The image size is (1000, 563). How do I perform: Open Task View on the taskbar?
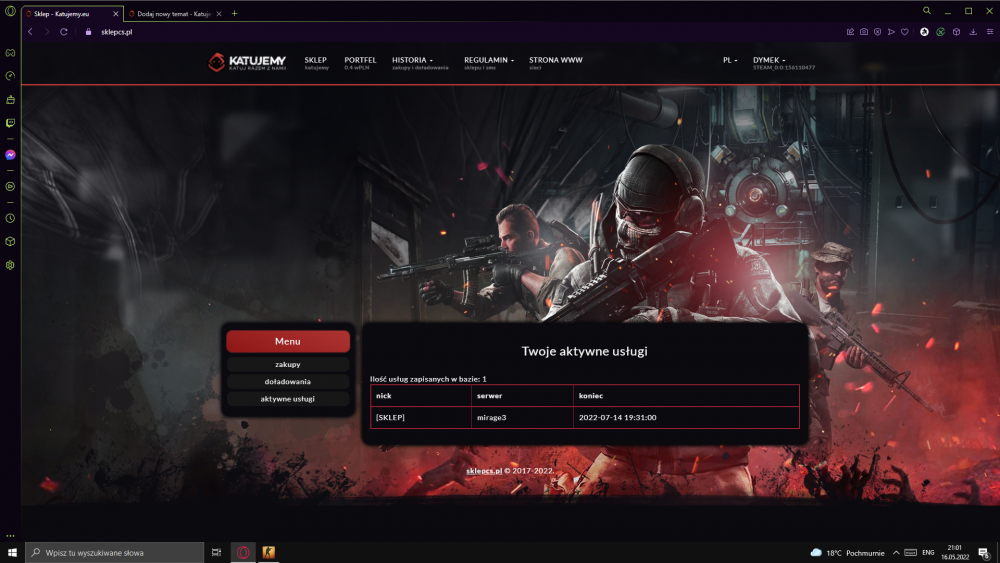(x=217, y=553)
